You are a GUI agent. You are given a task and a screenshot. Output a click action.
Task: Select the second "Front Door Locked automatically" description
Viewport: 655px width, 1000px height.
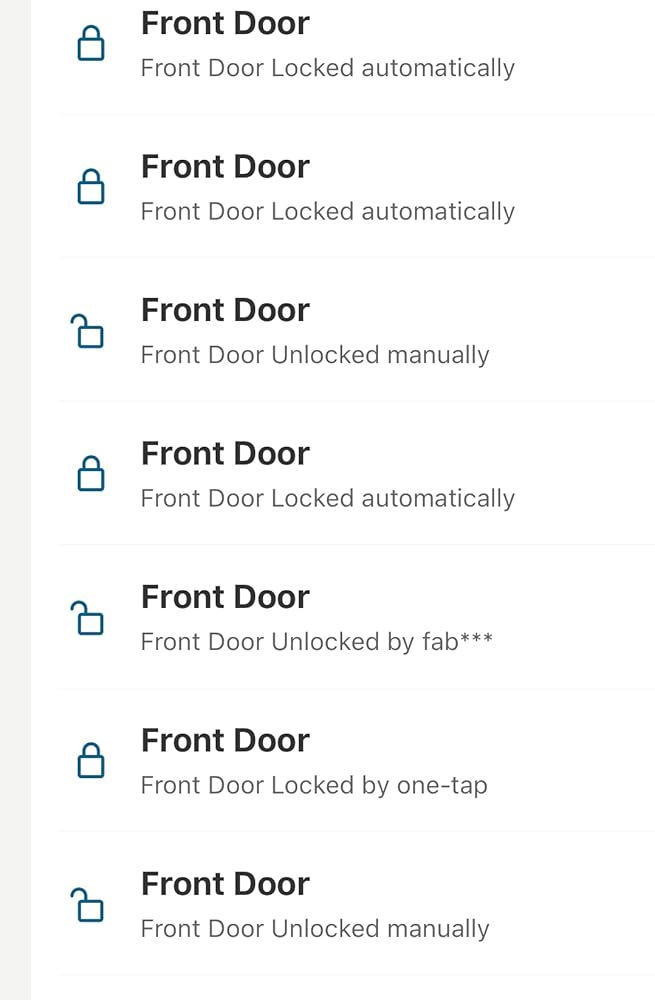[x=327, y=211]
